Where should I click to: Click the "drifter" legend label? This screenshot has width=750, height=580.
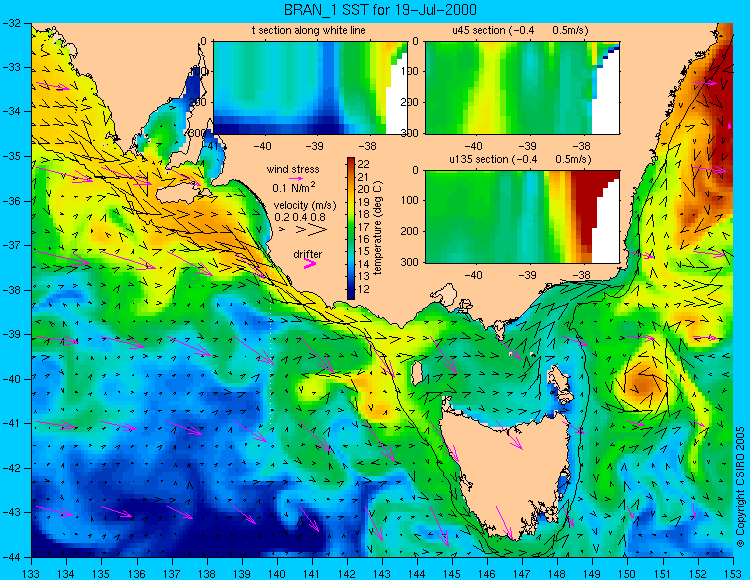308,254
